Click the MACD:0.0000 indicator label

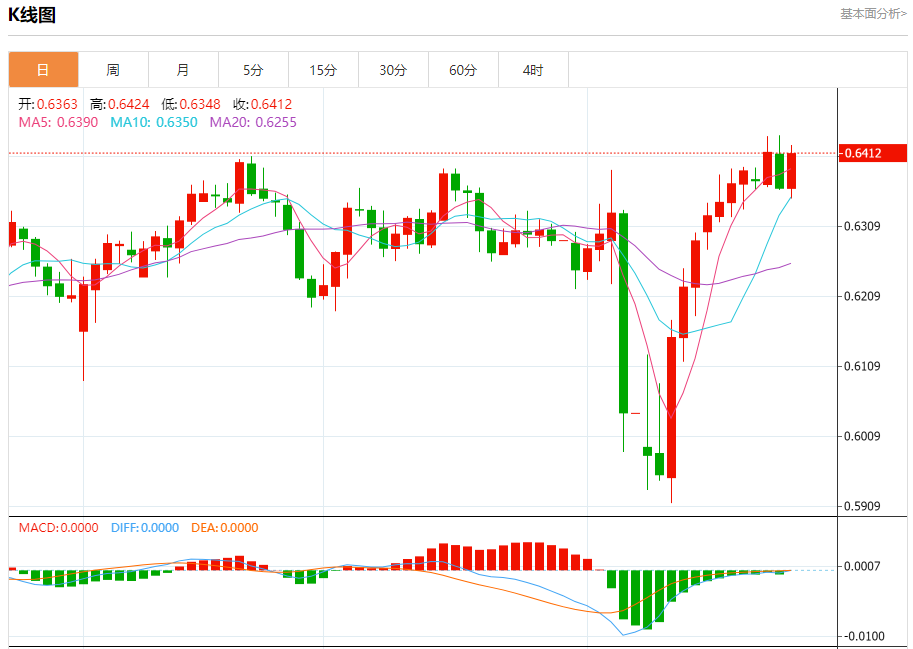[58, 528]
